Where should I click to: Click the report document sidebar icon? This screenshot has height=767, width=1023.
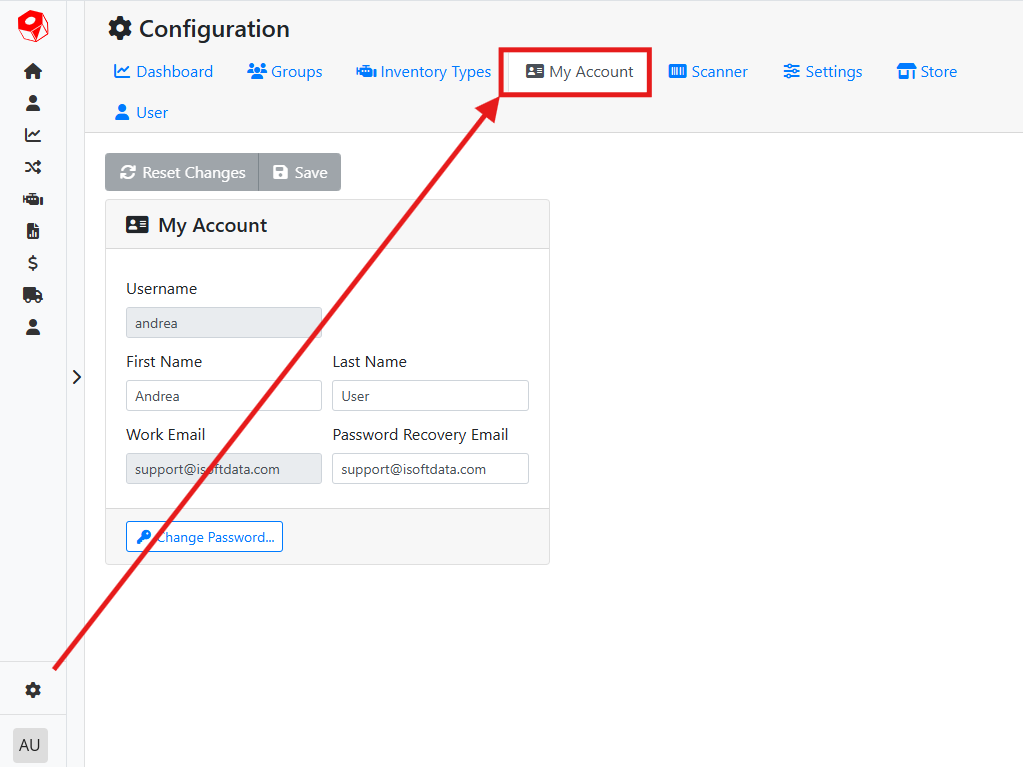pyautogui.click(x=33, y=231)
